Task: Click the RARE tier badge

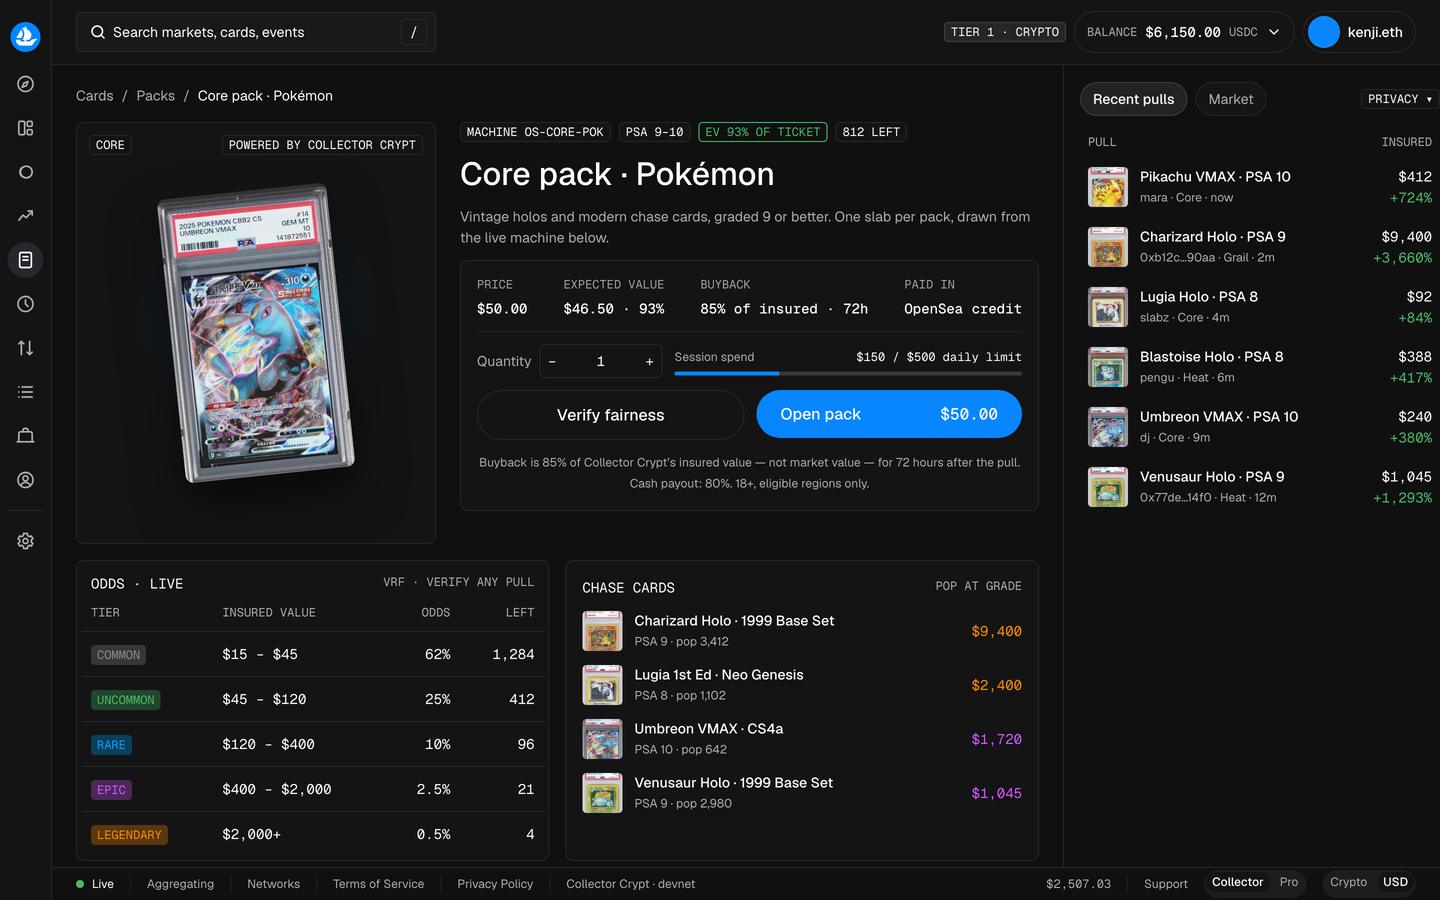Action: 111,745
